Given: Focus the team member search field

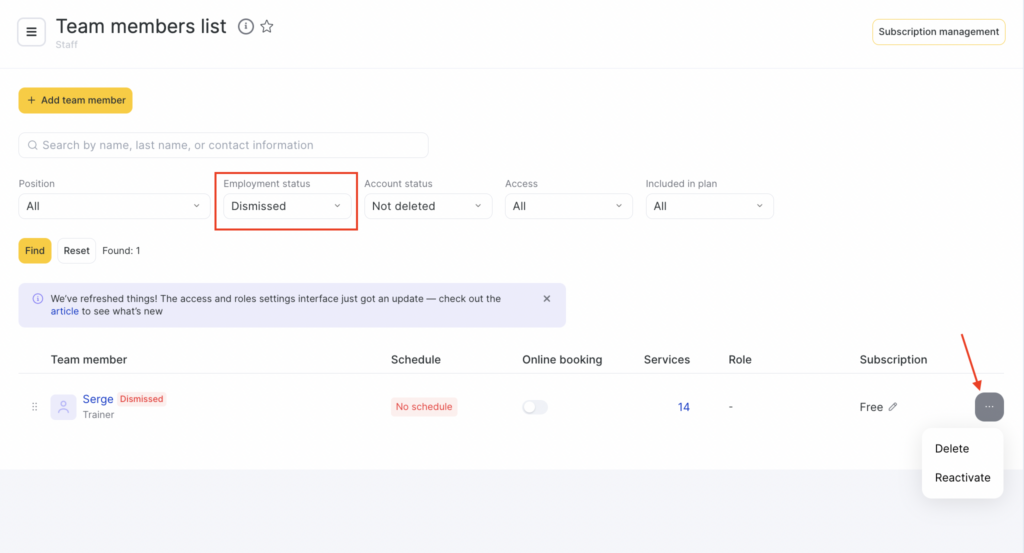Looking at the screenshot, I should [223, 145].
